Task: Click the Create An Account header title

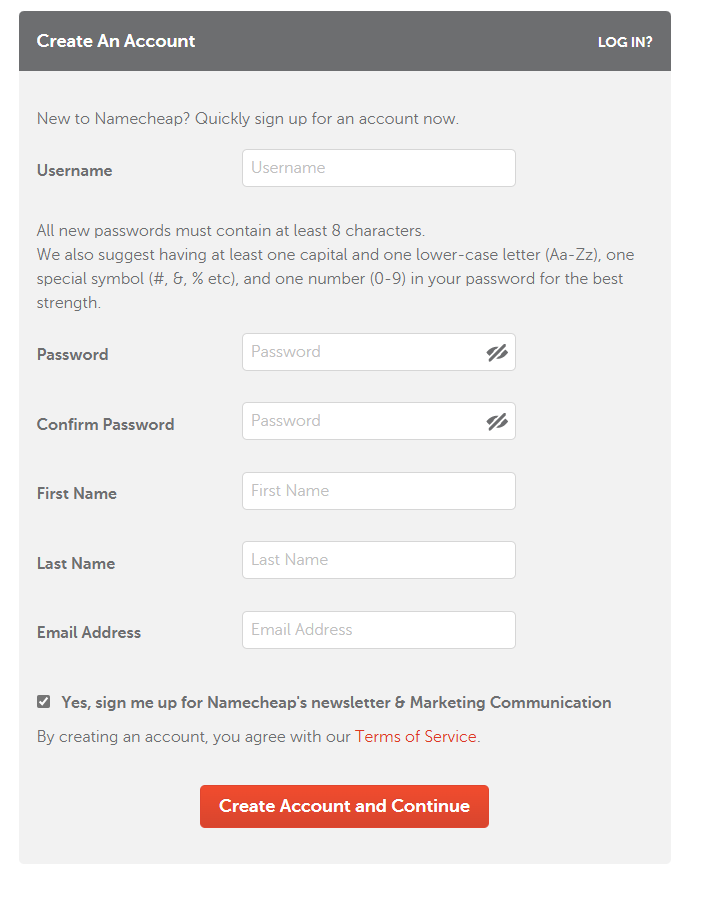Action: pos(116,41)
